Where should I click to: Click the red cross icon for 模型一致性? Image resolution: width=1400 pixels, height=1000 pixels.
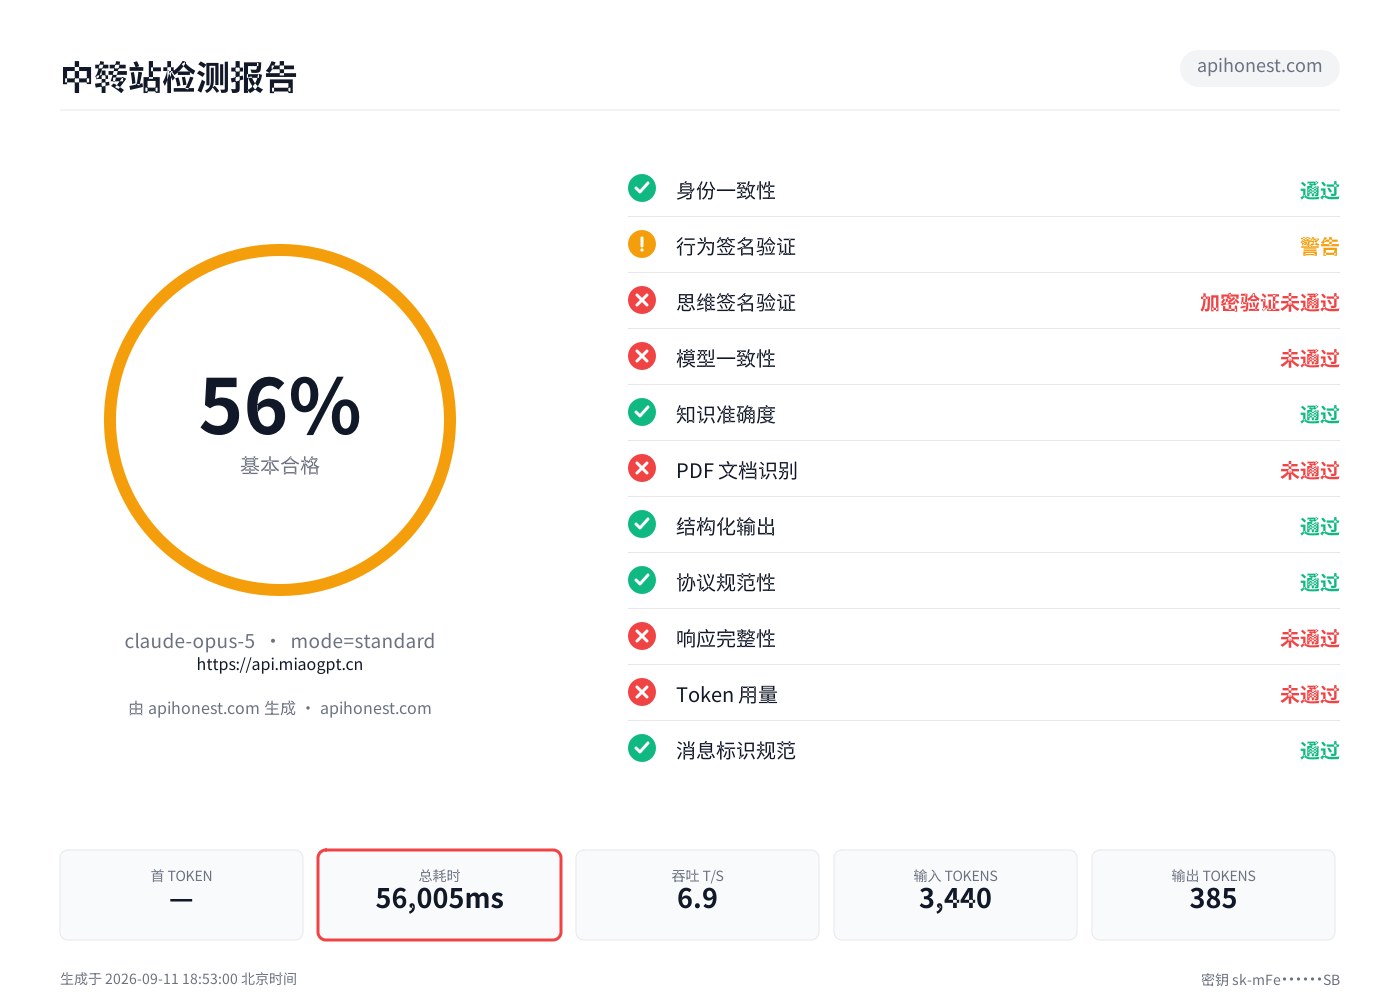pyautogui.click(x=642, y=356)
